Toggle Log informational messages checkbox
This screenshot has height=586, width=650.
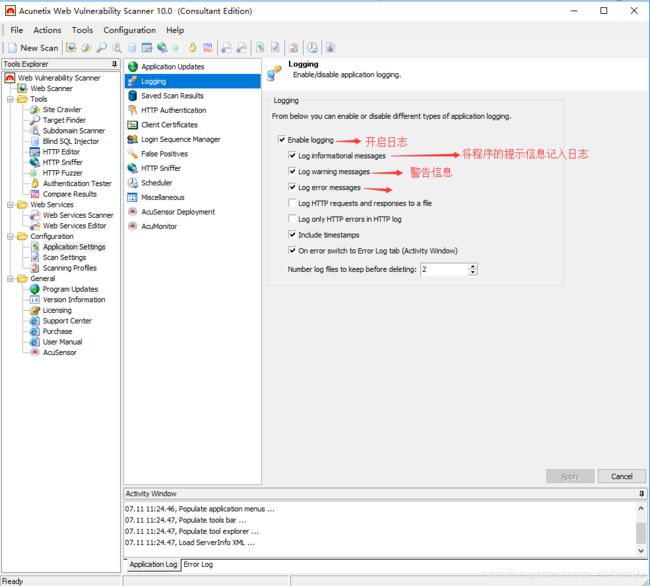(x=292, y=155)
